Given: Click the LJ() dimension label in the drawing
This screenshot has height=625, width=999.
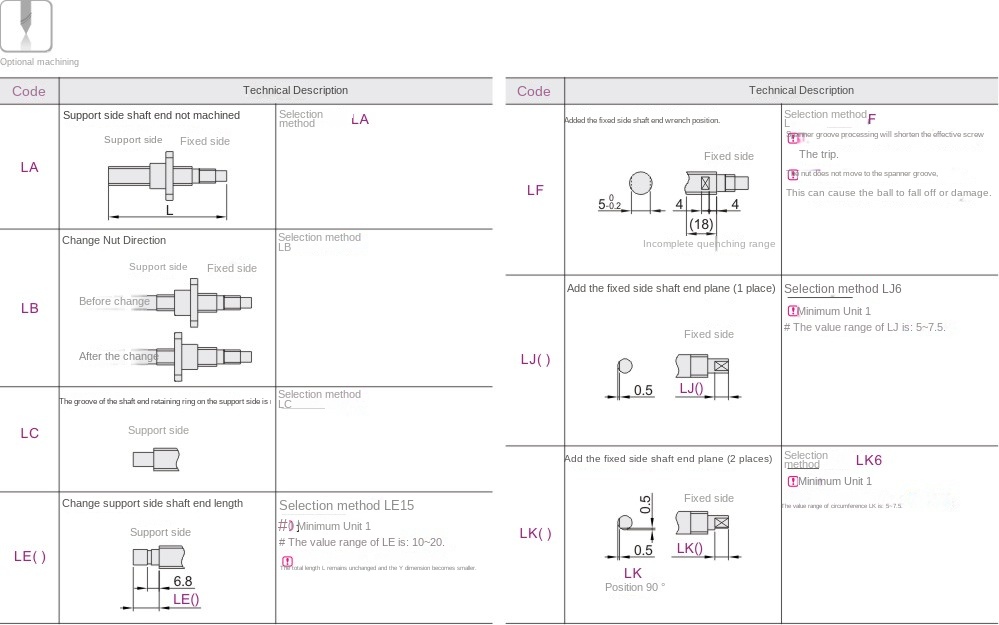Looking at the screenshot, I should coord(691,389).
